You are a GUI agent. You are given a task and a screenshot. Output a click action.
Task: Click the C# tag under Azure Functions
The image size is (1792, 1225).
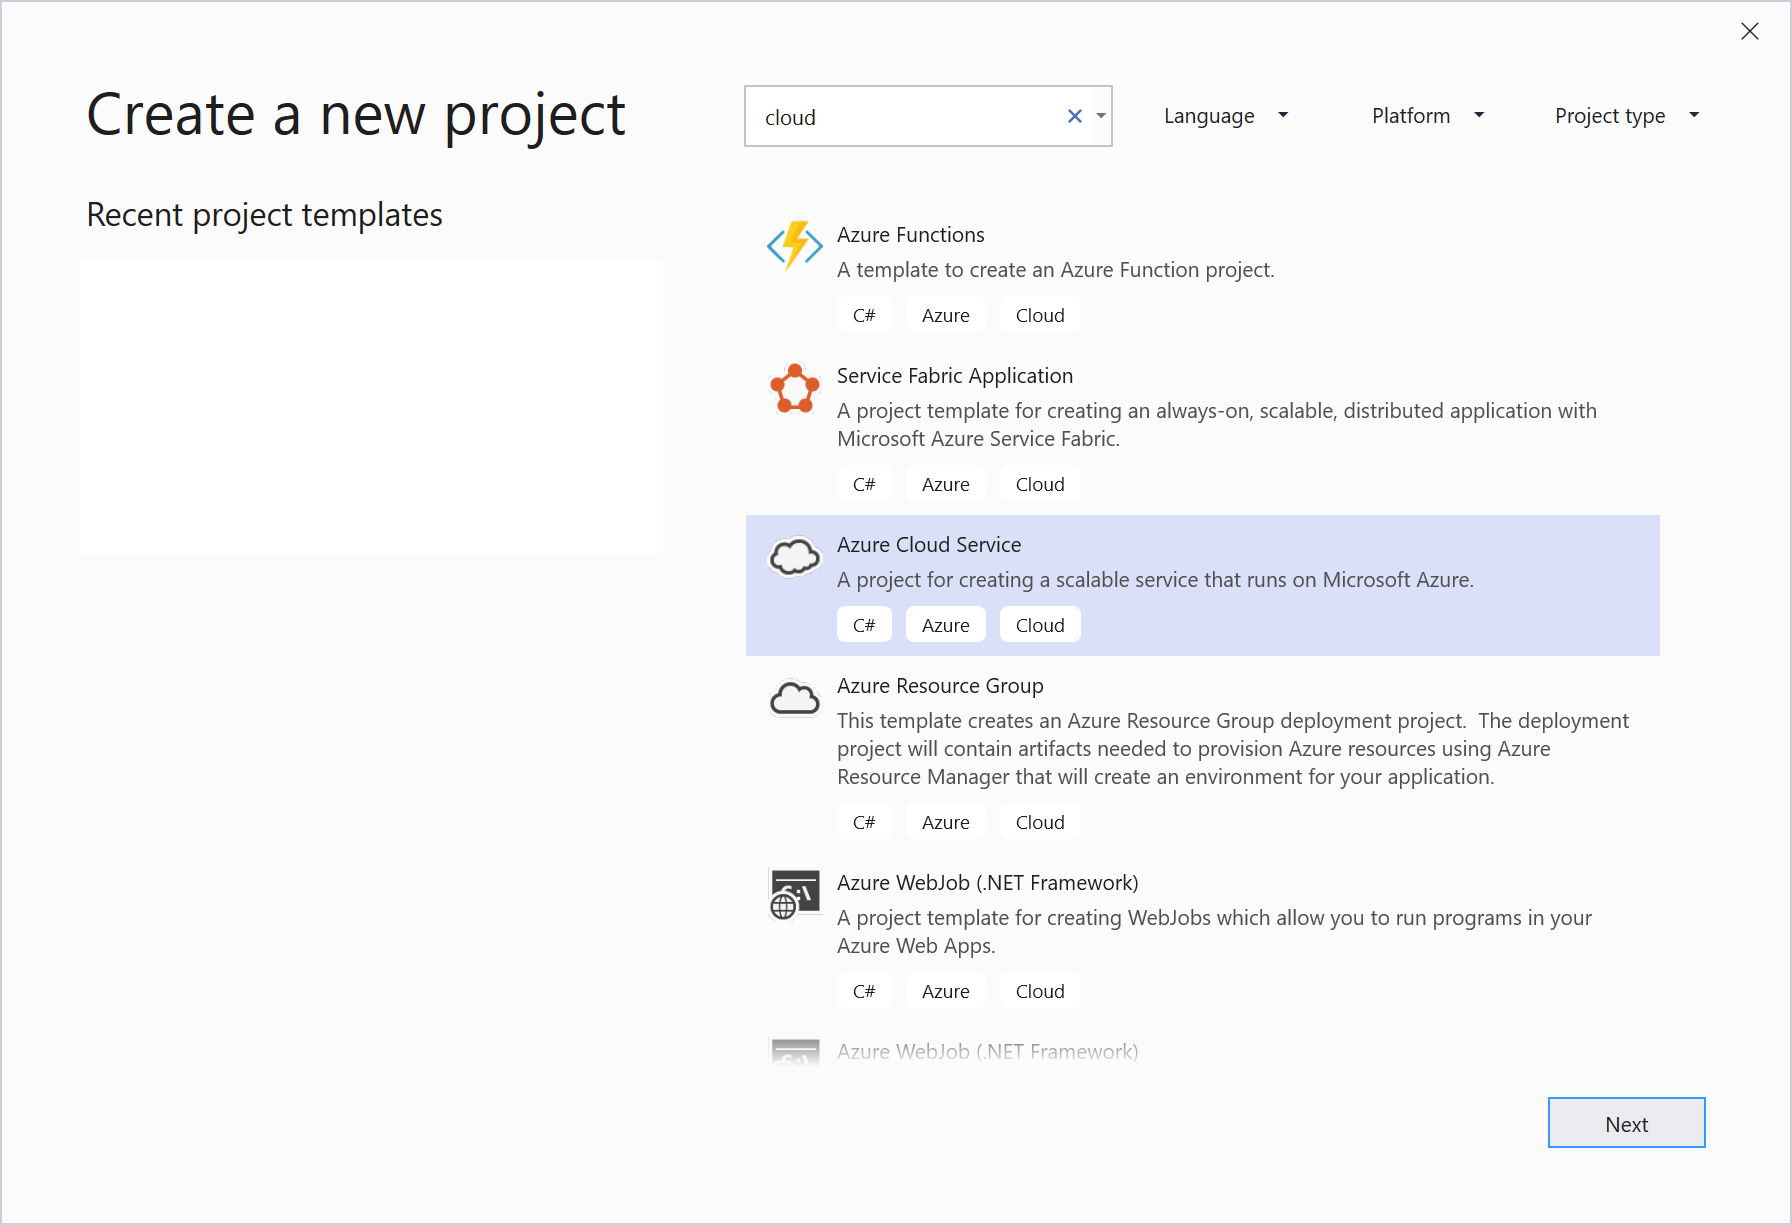(x=864, y=314)
